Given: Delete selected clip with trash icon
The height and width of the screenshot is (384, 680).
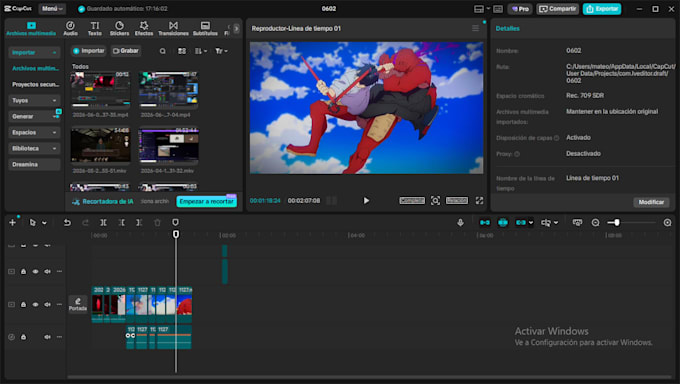Looking at the screenshot, I should tap(157, 223).
